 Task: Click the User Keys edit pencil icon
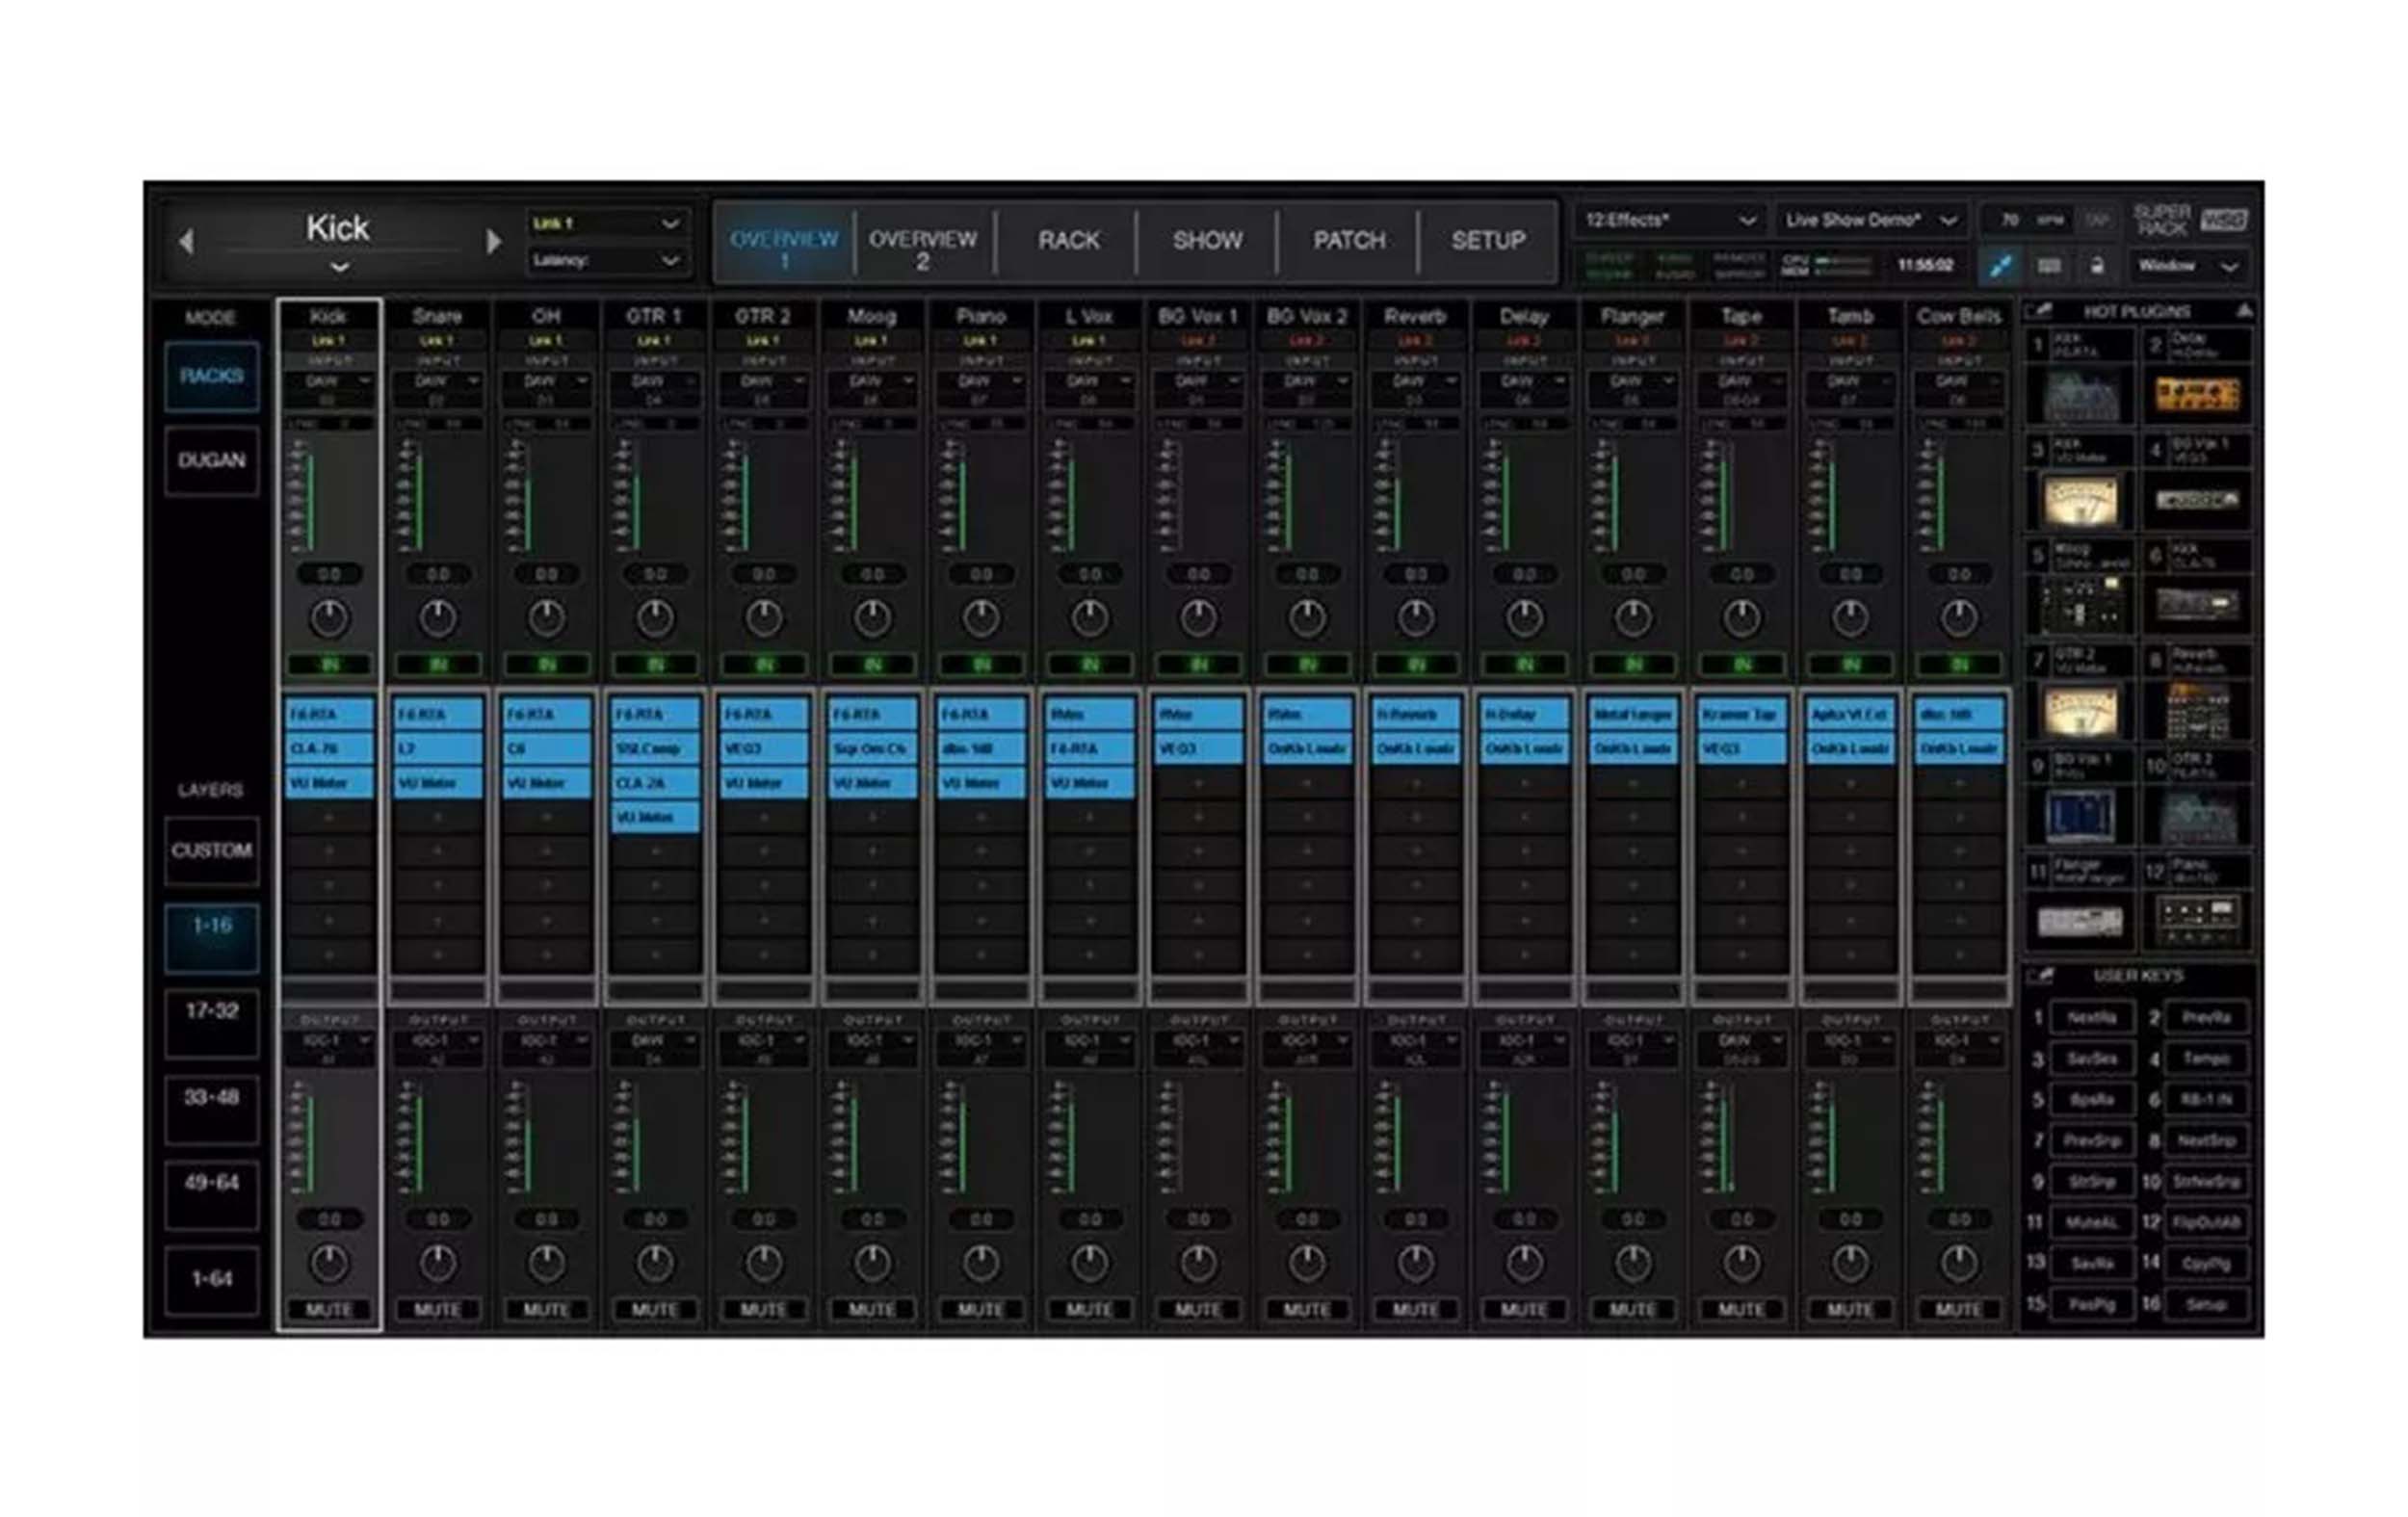[2042, 975]
